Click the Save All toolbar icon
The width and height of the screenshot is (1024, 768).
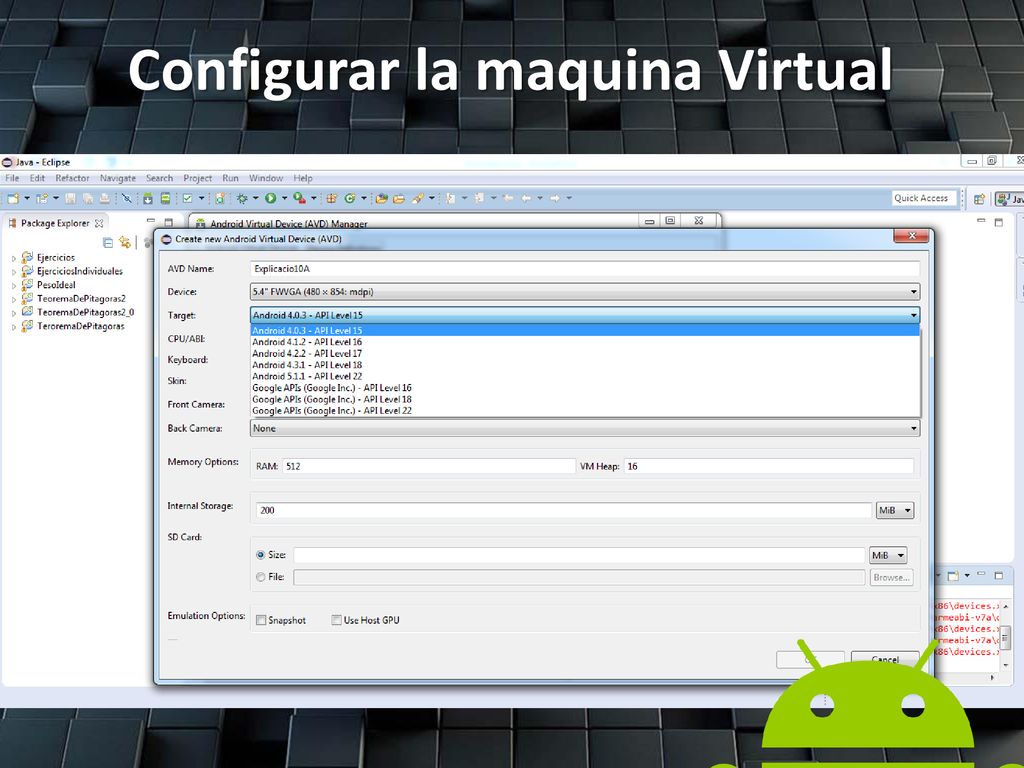point(88,198)
